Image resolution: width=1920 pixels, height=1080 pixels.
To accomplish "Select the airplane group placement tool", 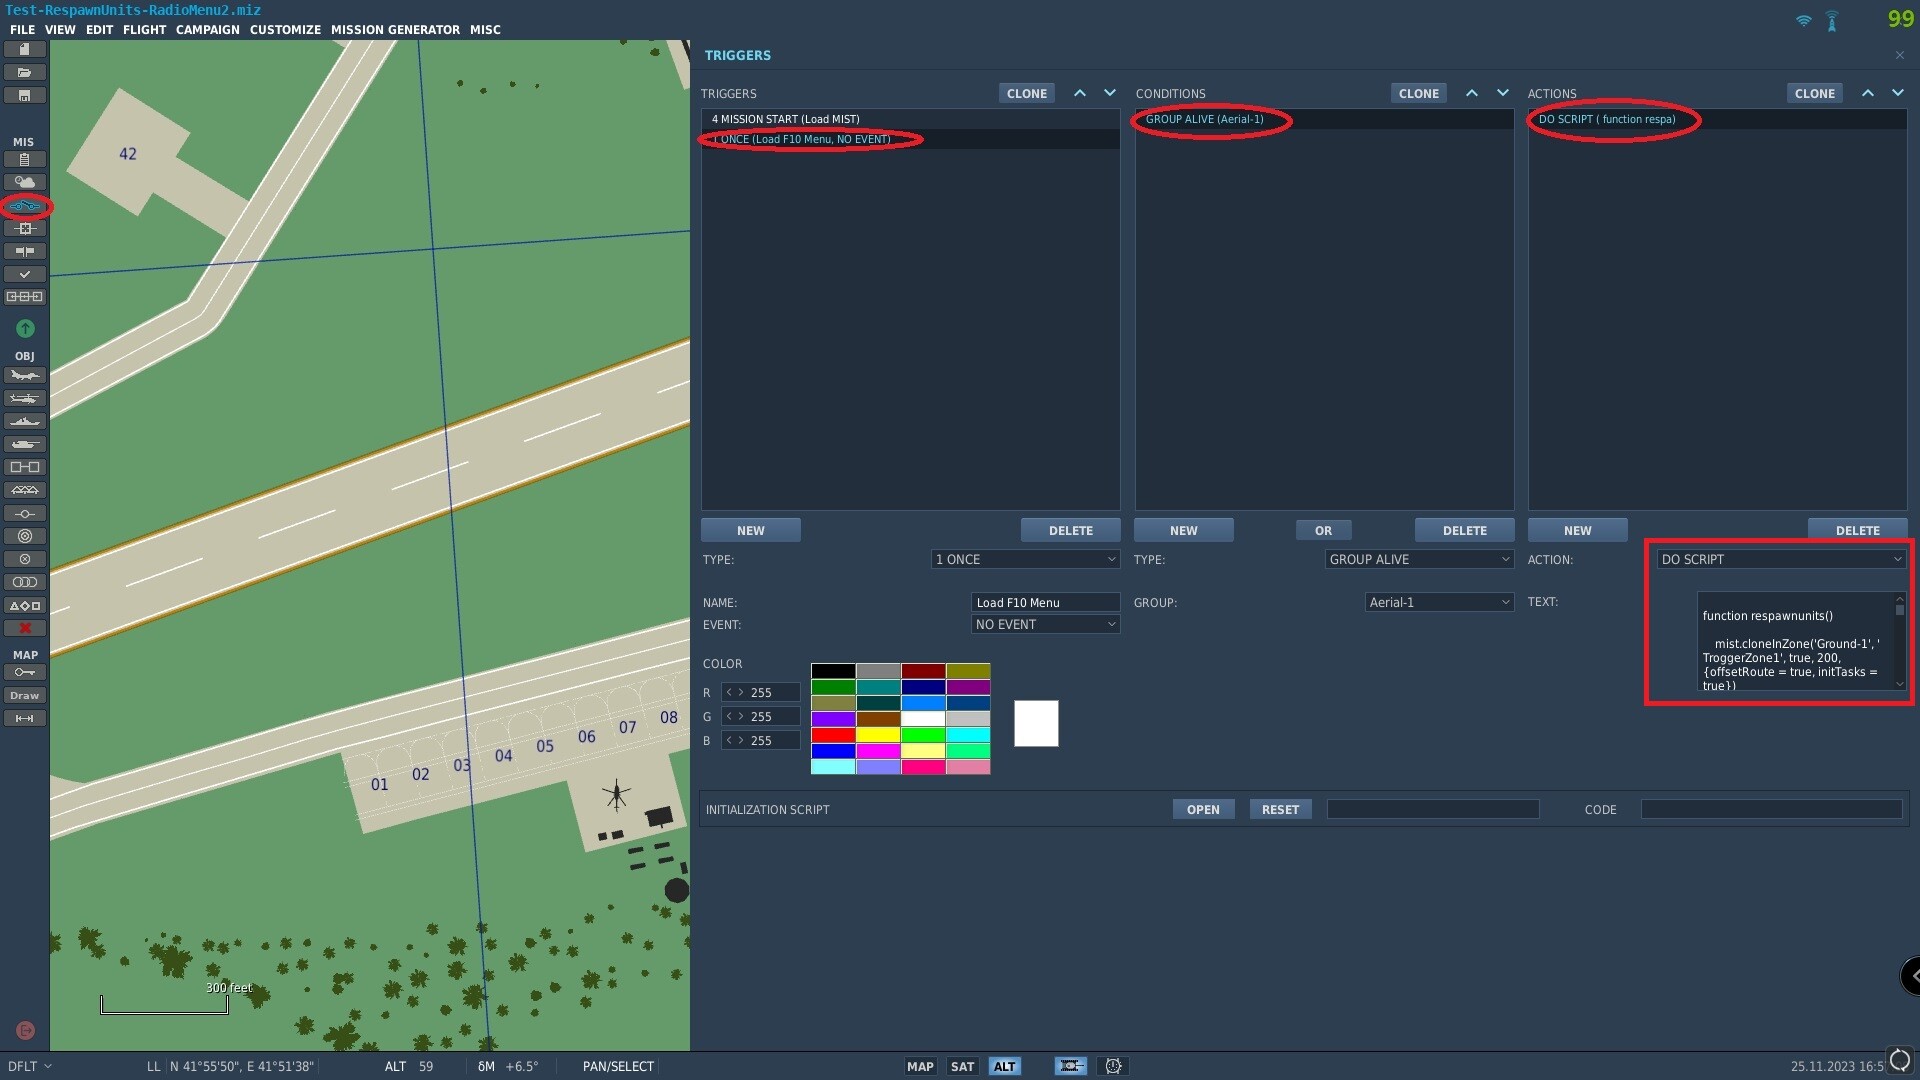I will point(25,375).
